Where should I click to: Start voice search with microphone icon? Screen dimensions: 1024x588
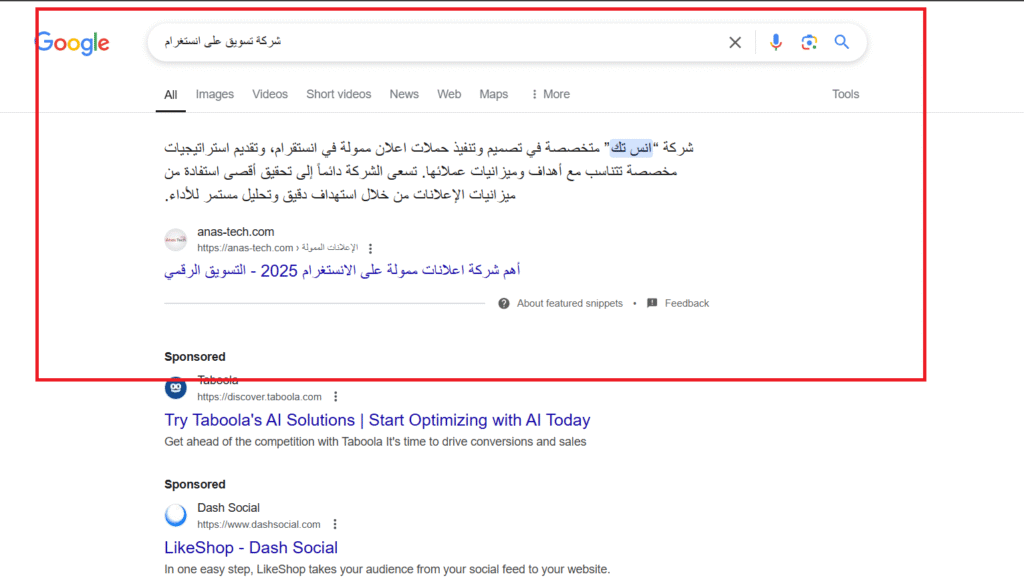tap(775, 42)
